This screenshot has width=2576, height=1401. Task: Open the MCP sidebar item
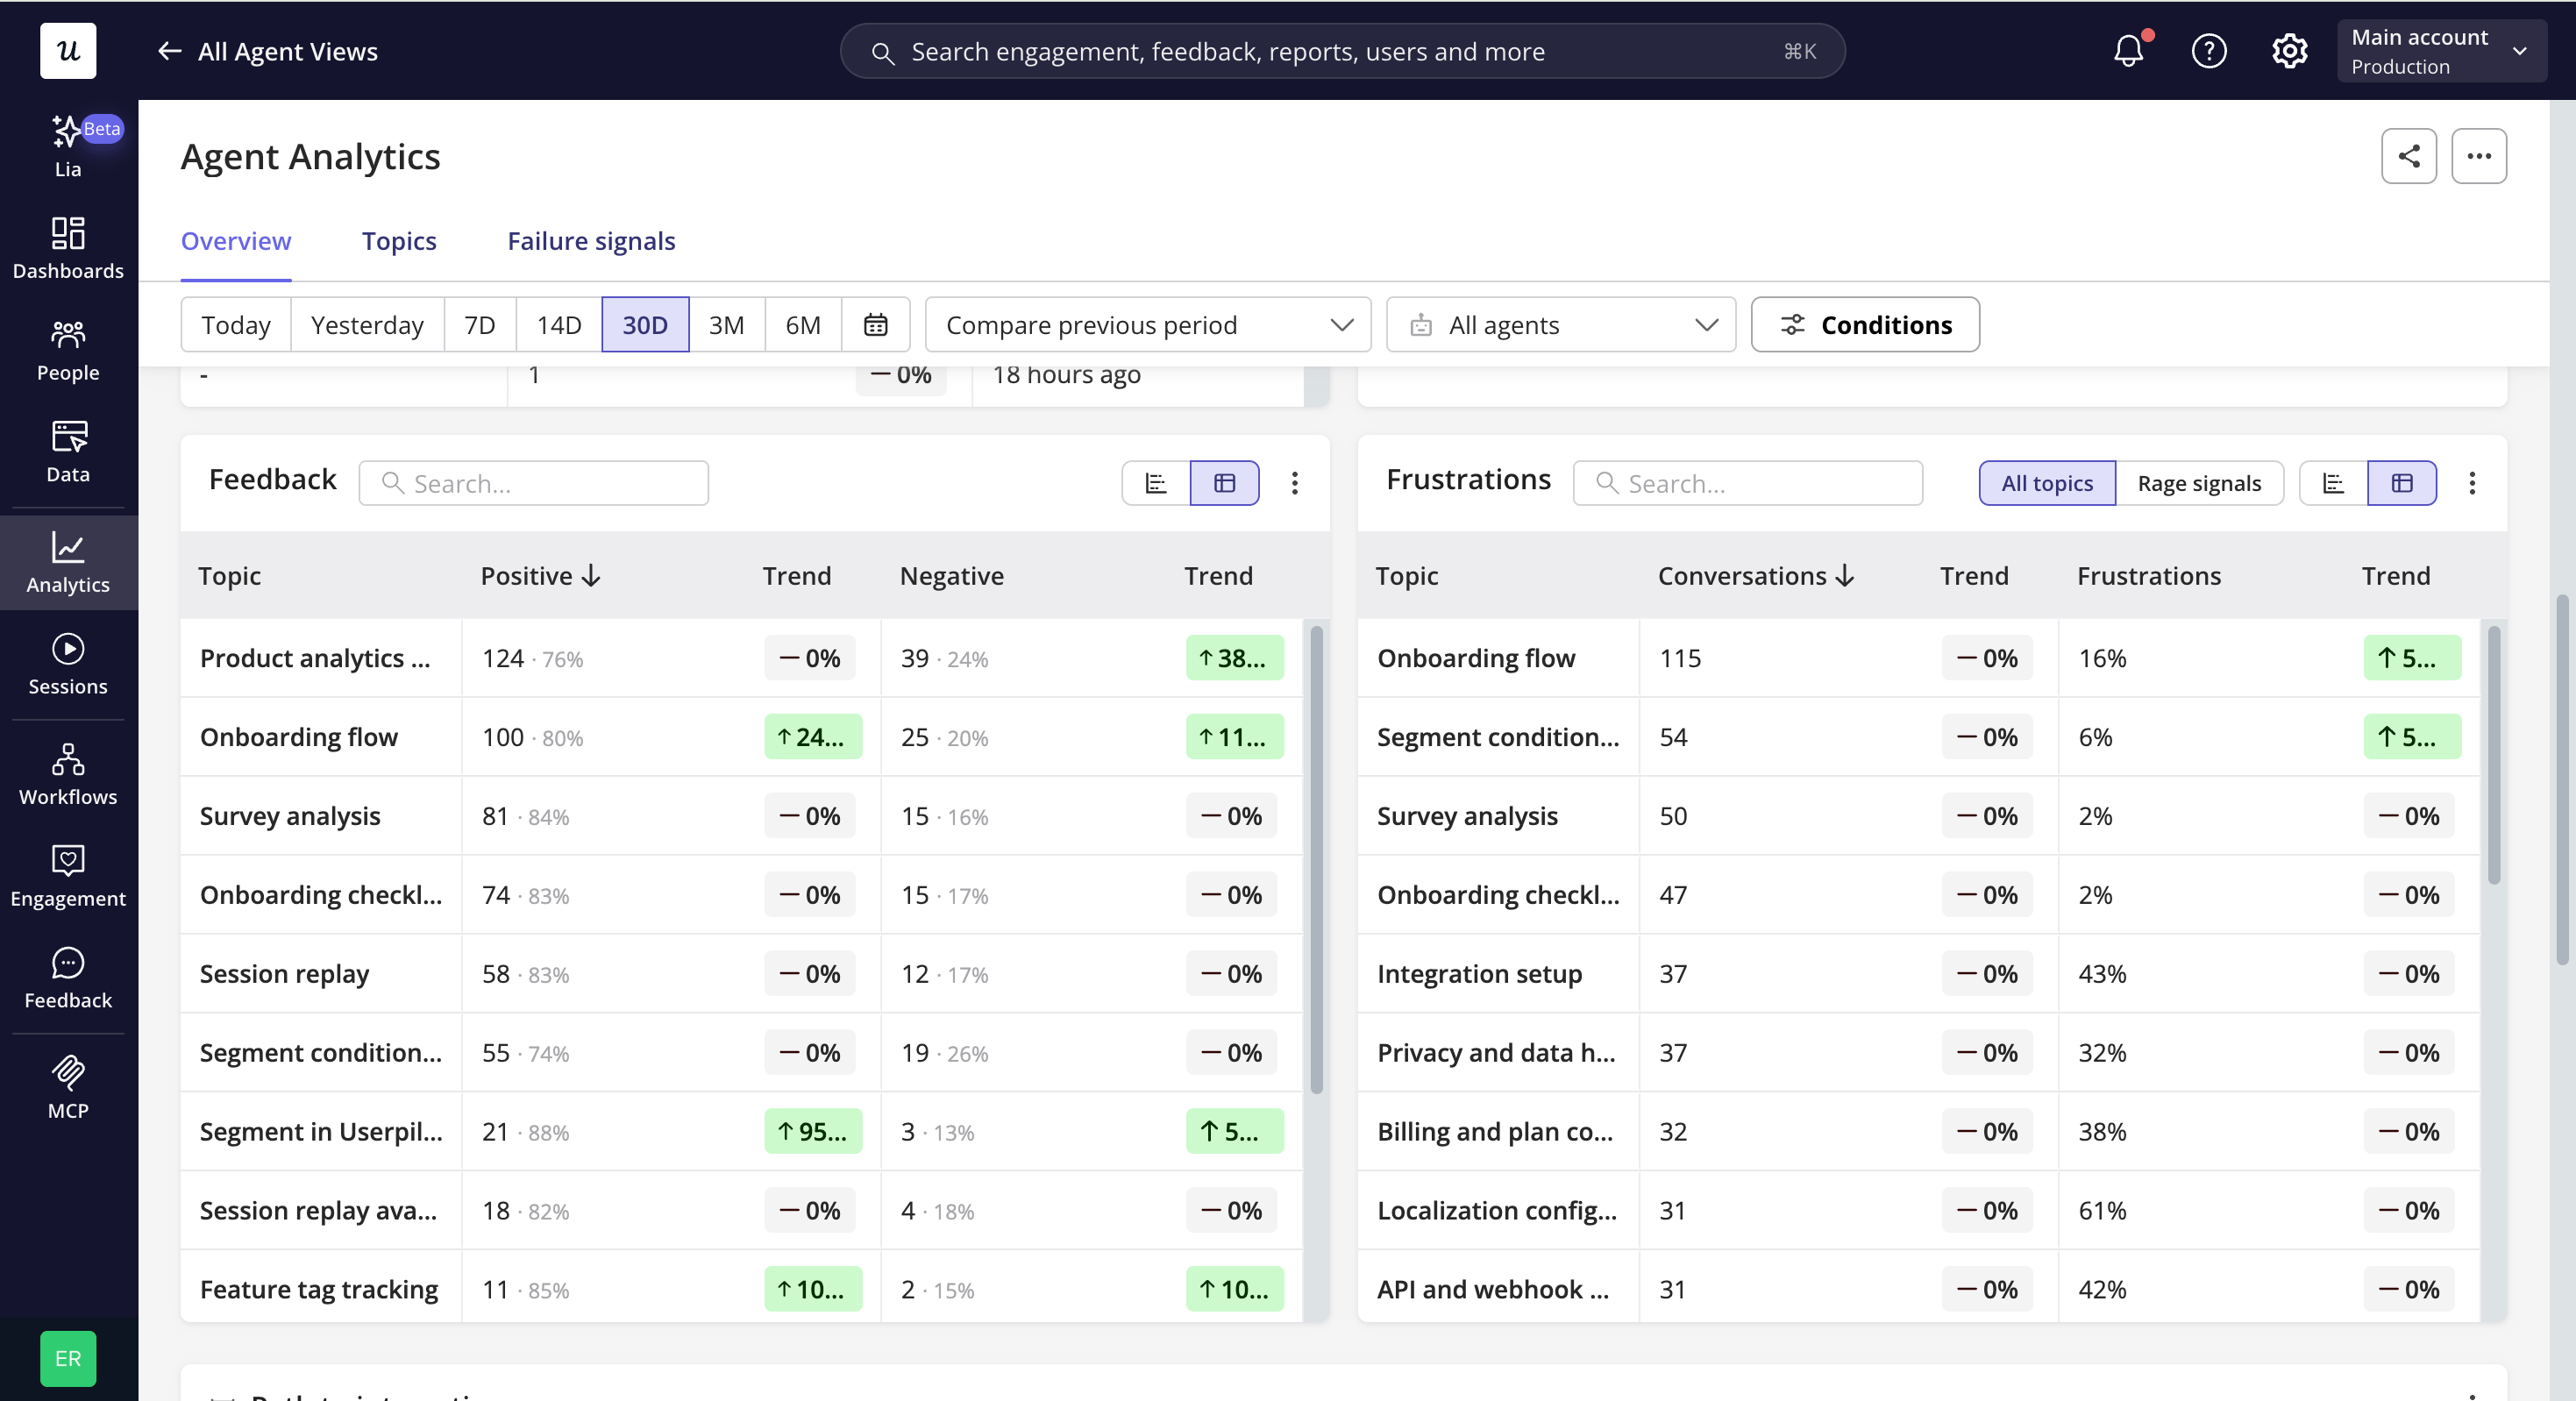(x=68, y=1088)
